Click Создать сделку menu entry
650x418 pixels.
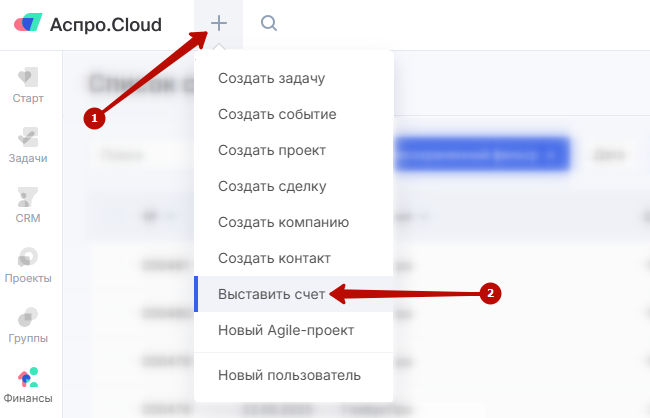272,186
